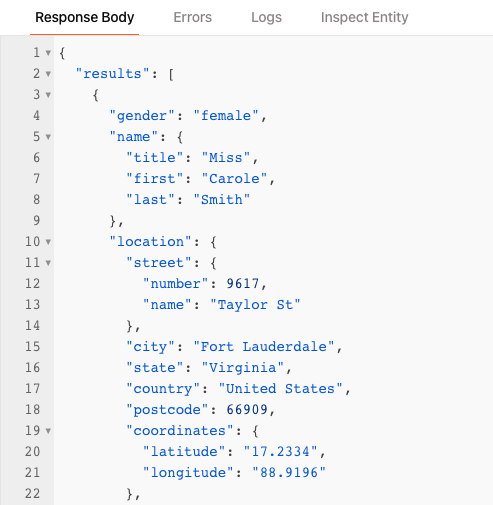Collapse the "coordinates" object arrow

(x=48, y=431)
